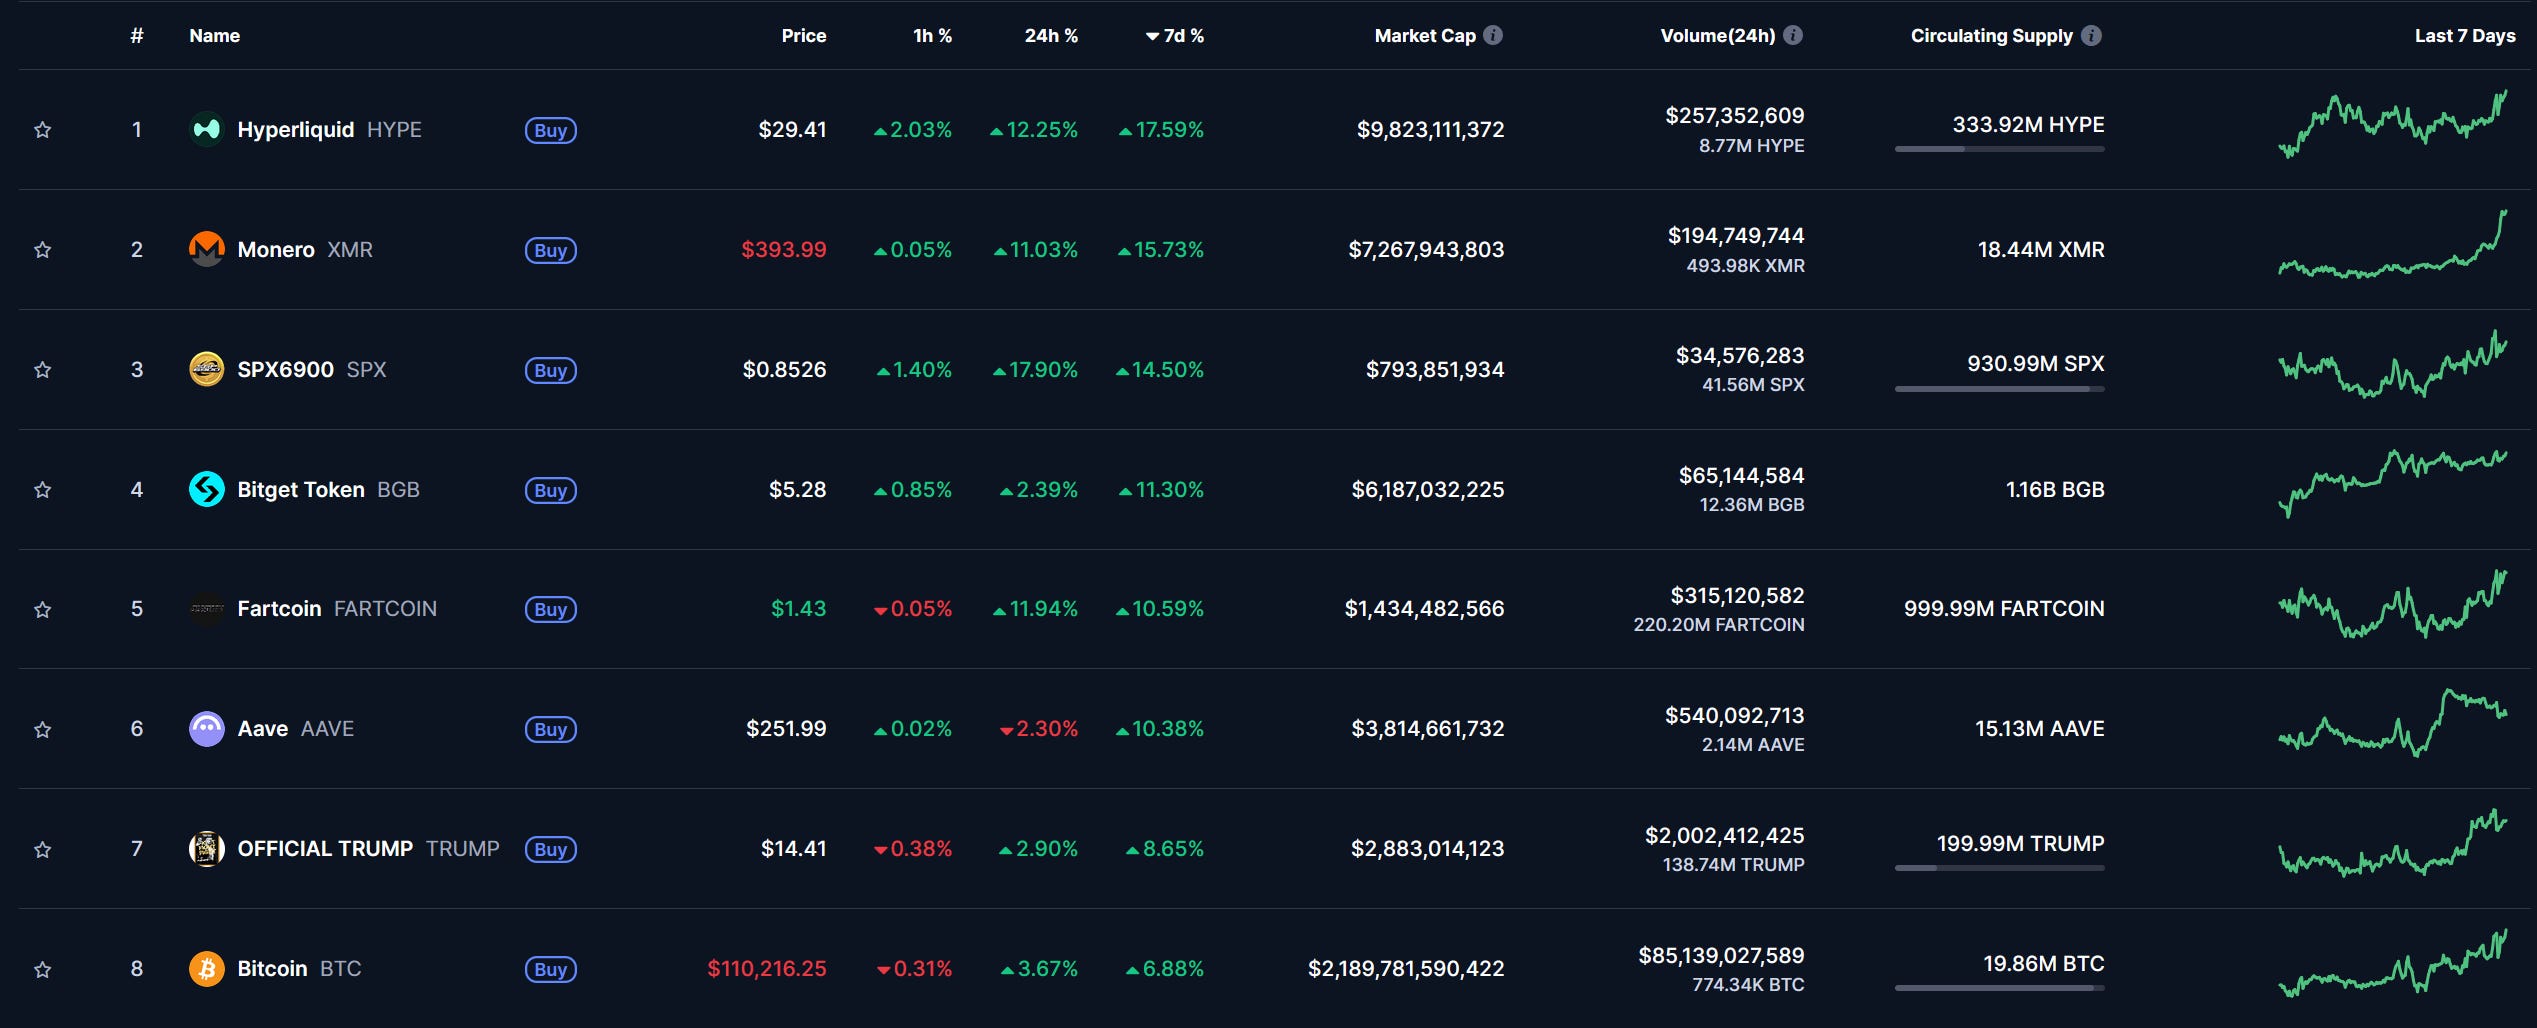Sort by Circulating Supply header
The height and width of the screenshot is (1028, 2537).
pos(1992,36)
